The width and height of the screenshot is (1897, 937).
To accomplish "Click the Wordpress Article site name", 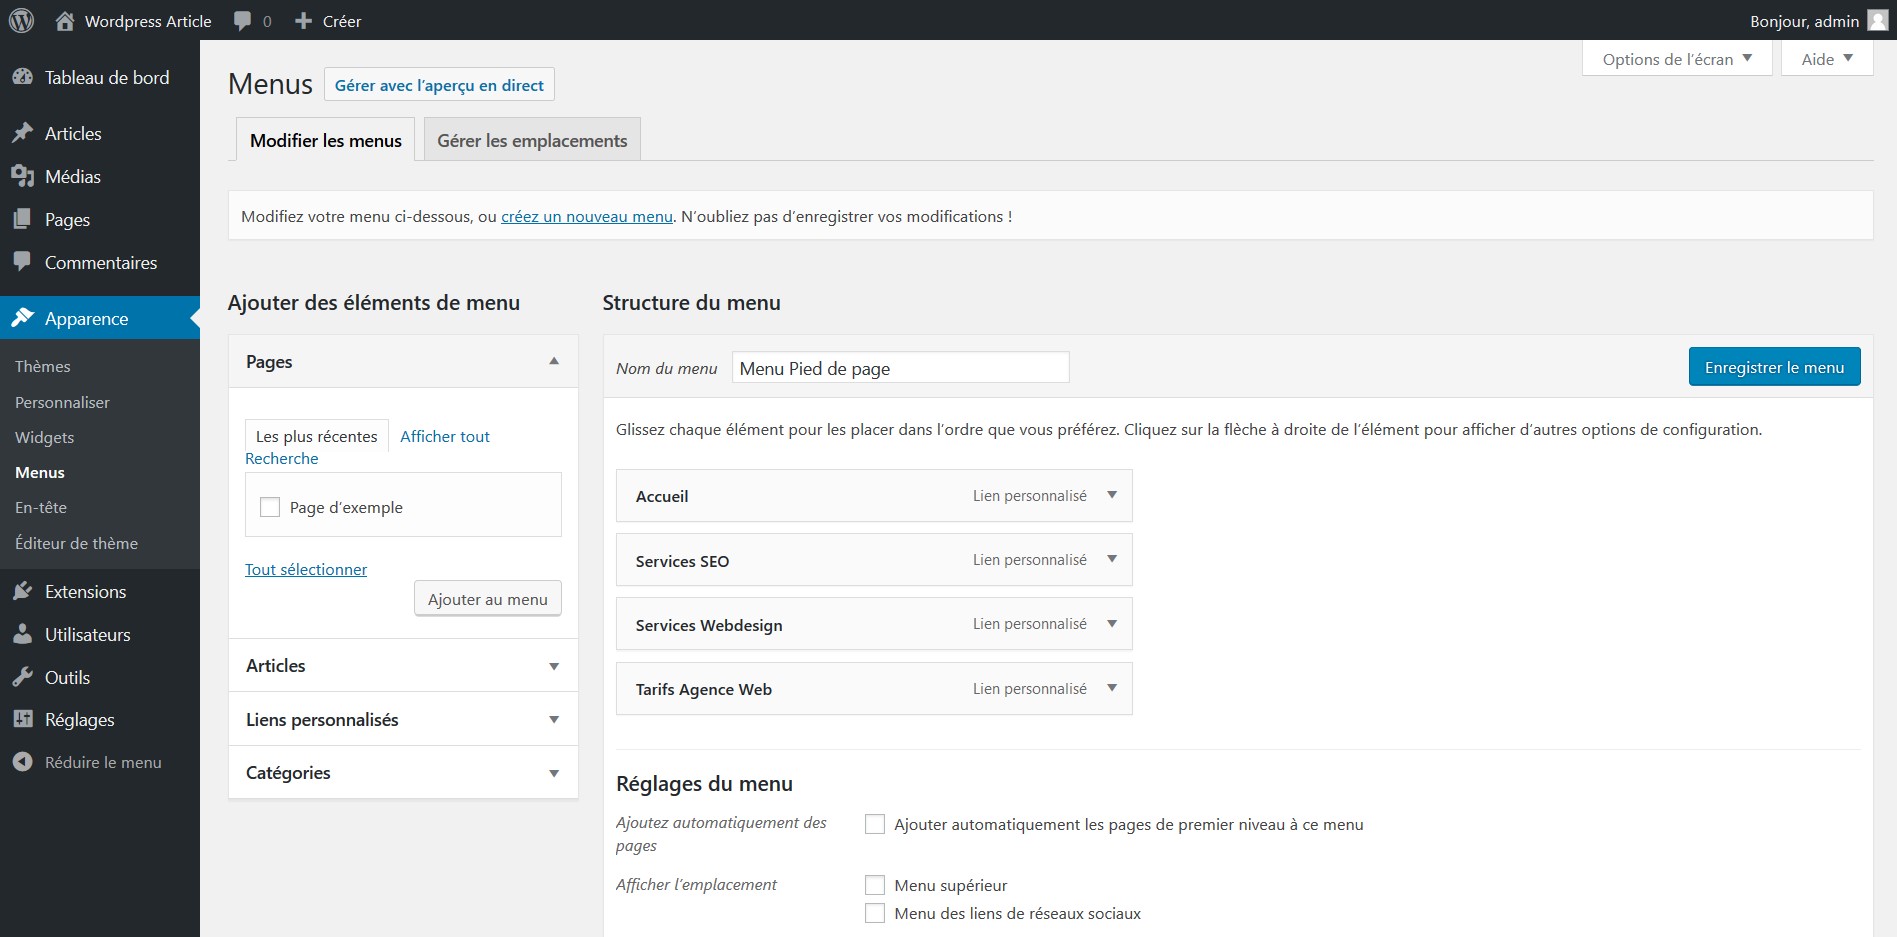I will pos(148,21).
